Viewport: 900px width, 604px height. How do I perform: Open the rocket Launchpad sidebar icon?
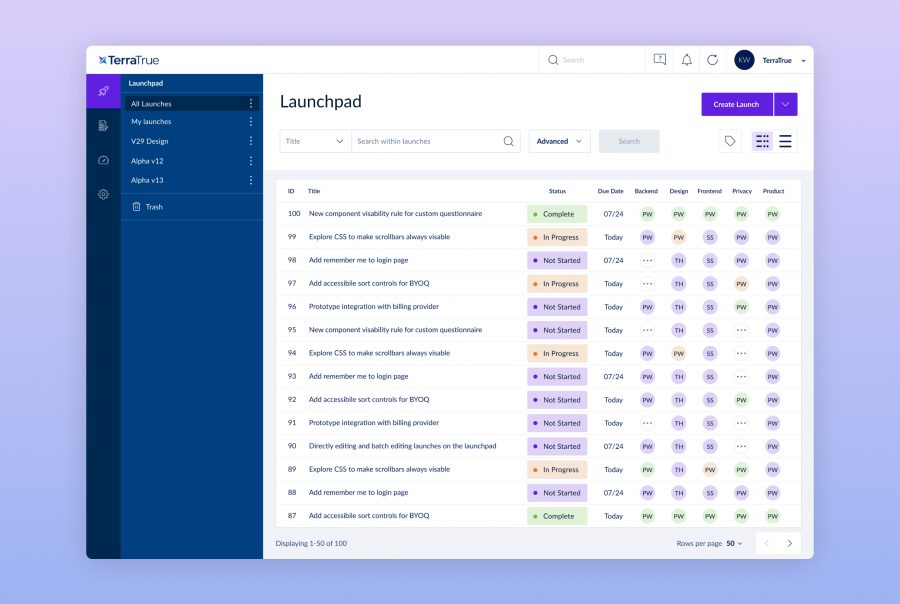(x=103, y=91)
